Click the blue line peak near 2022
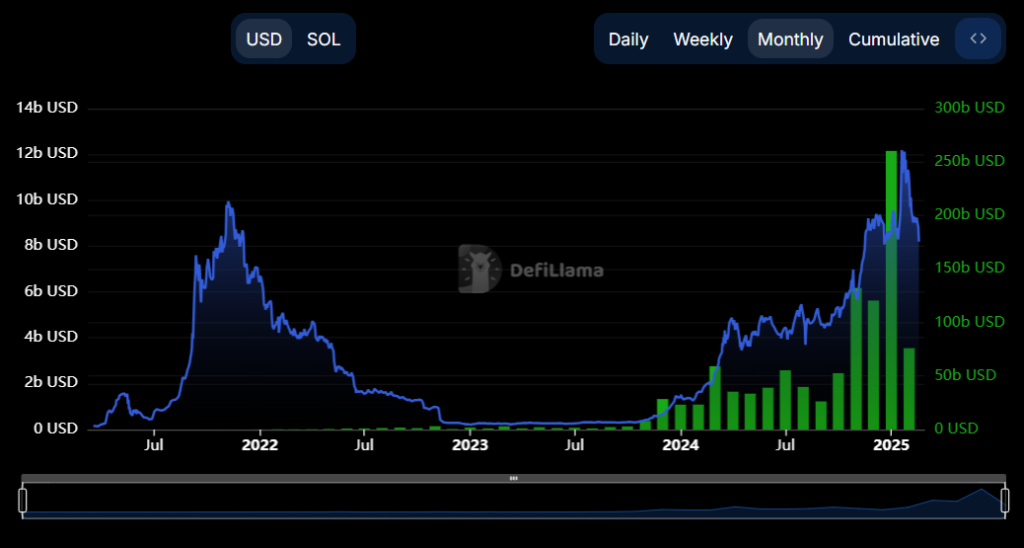This screenshot has width=1024, height=548. tap(228, 202)
